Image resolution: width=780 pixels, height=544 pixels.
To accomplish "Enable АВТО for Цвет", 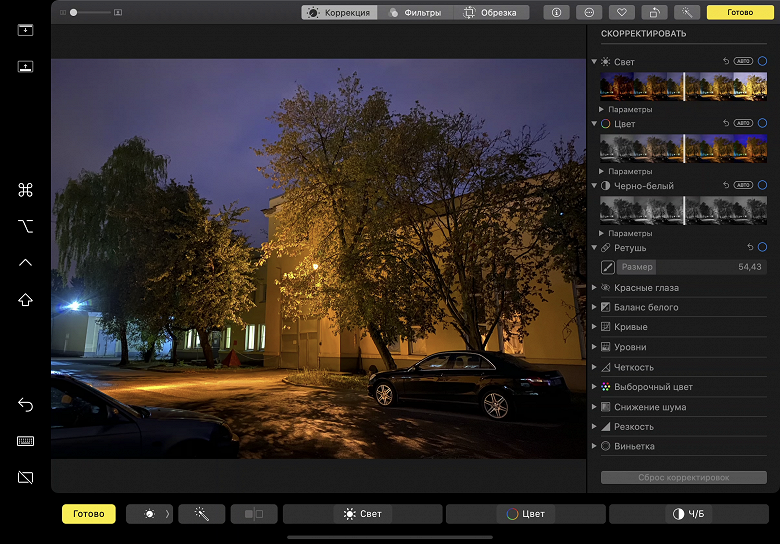I will (x=743, y=123).
